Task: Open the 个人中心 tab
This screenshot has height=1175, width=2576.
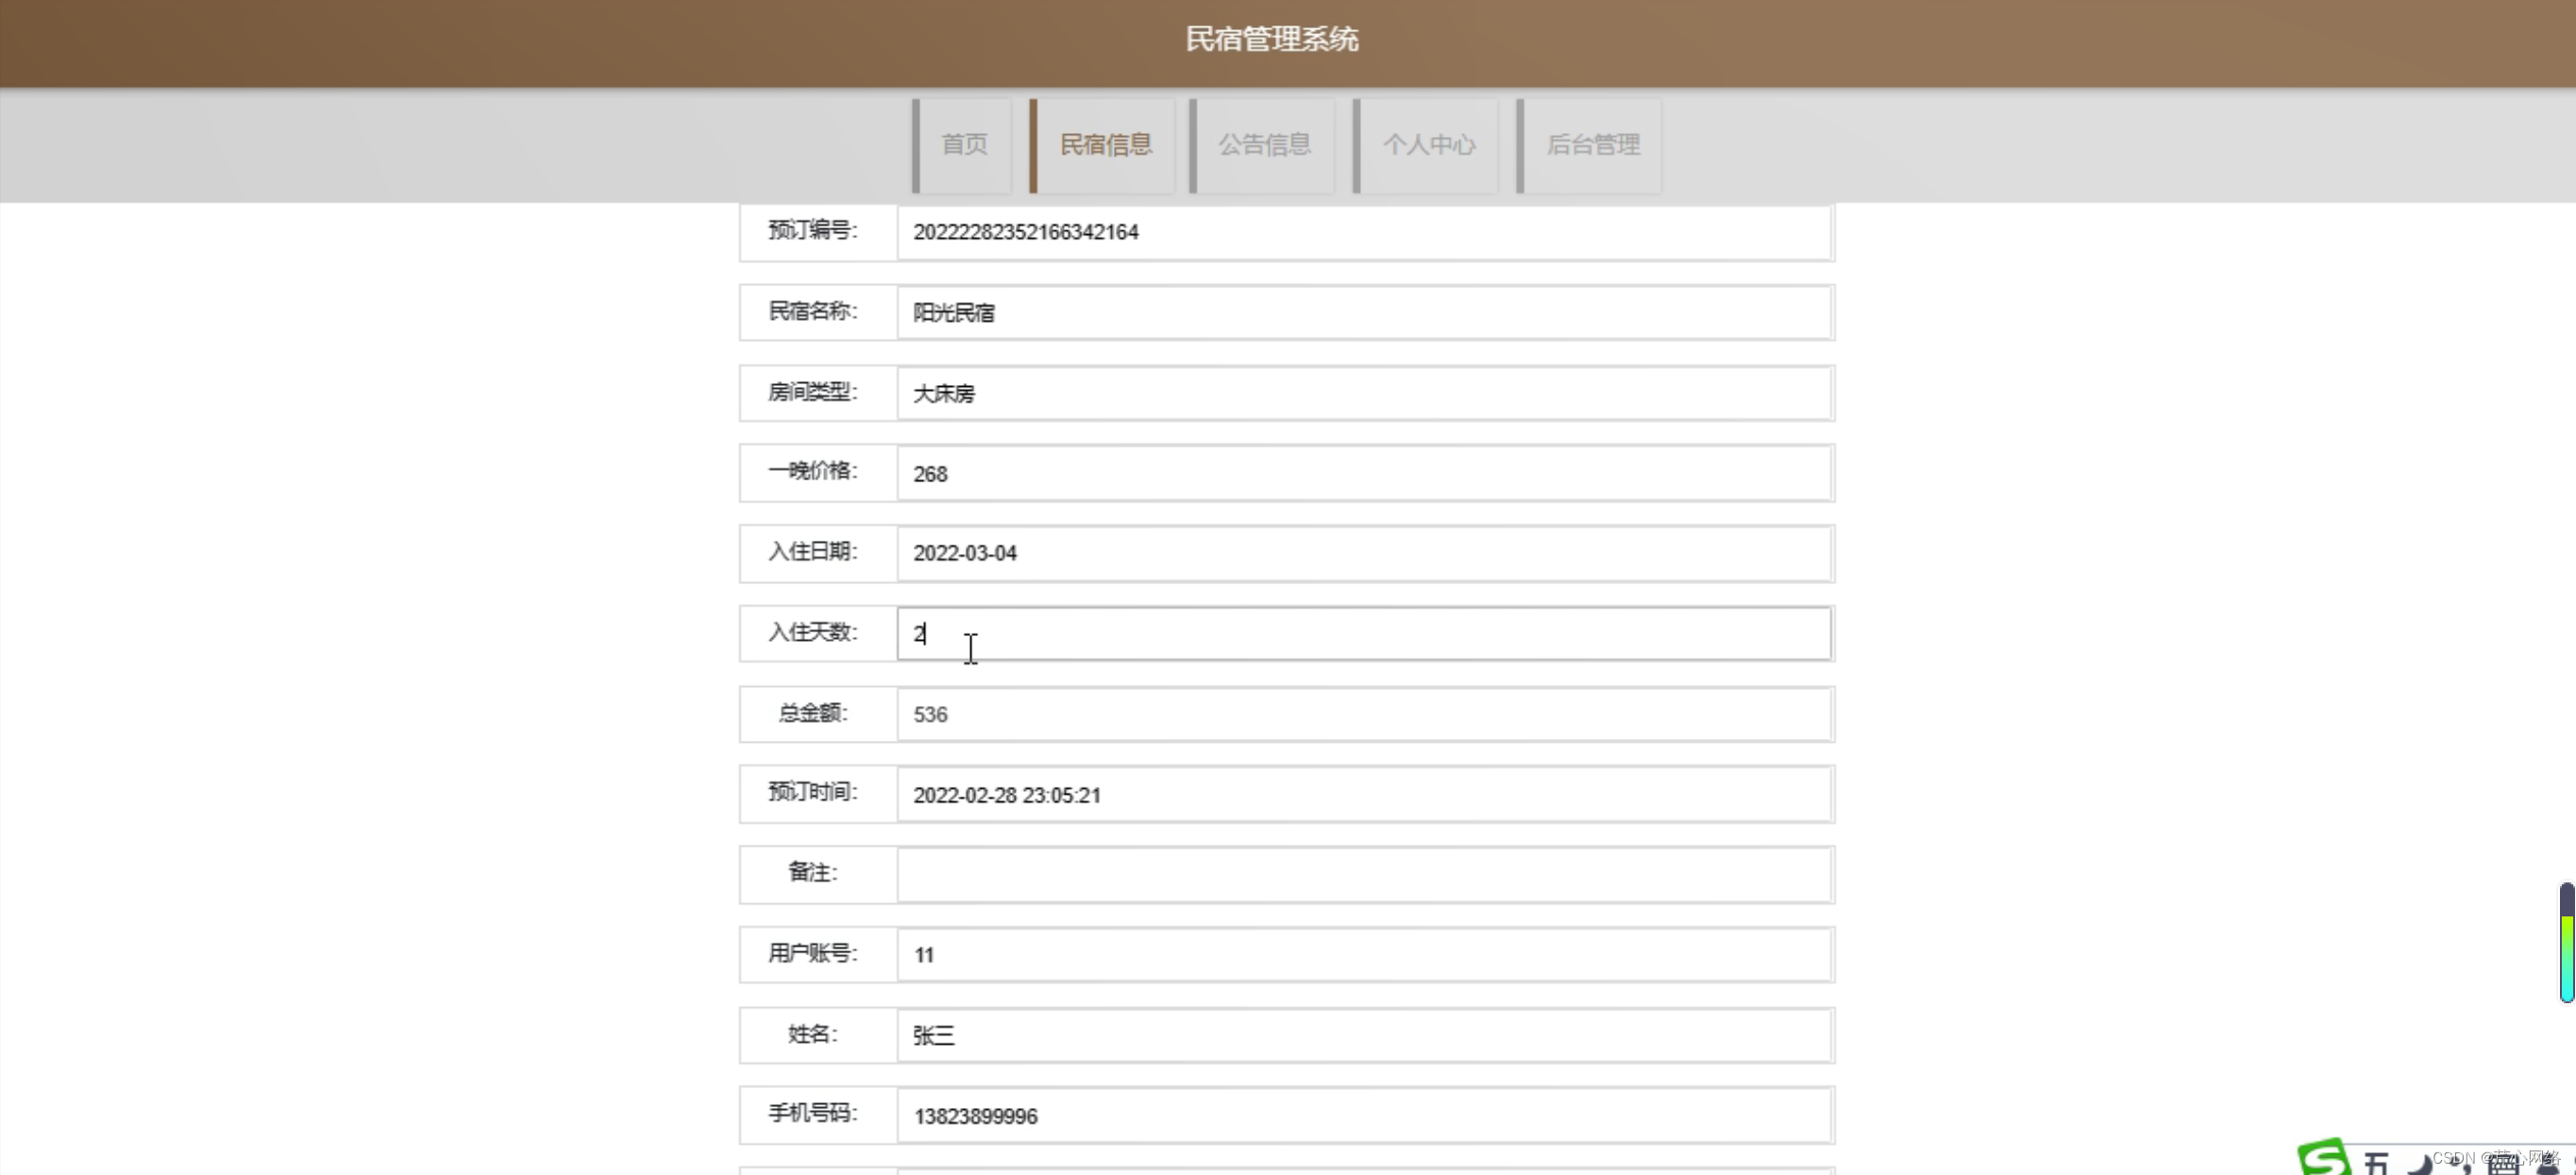Action: [x=1428, y=145]
